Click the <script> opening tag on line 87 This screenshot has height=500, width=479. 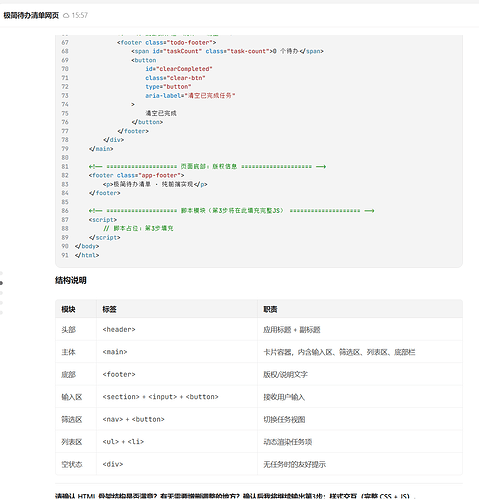coord(103,220)
